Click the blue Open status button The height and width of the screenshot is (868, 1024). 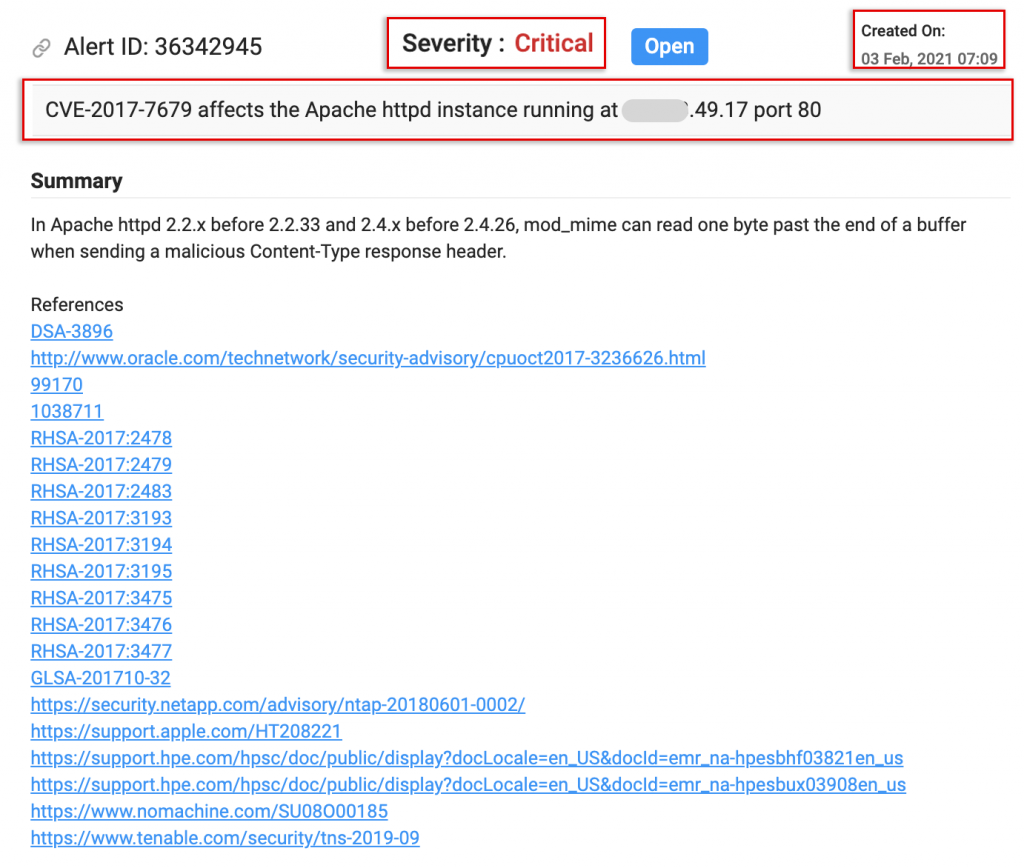[x=669, y=46]
